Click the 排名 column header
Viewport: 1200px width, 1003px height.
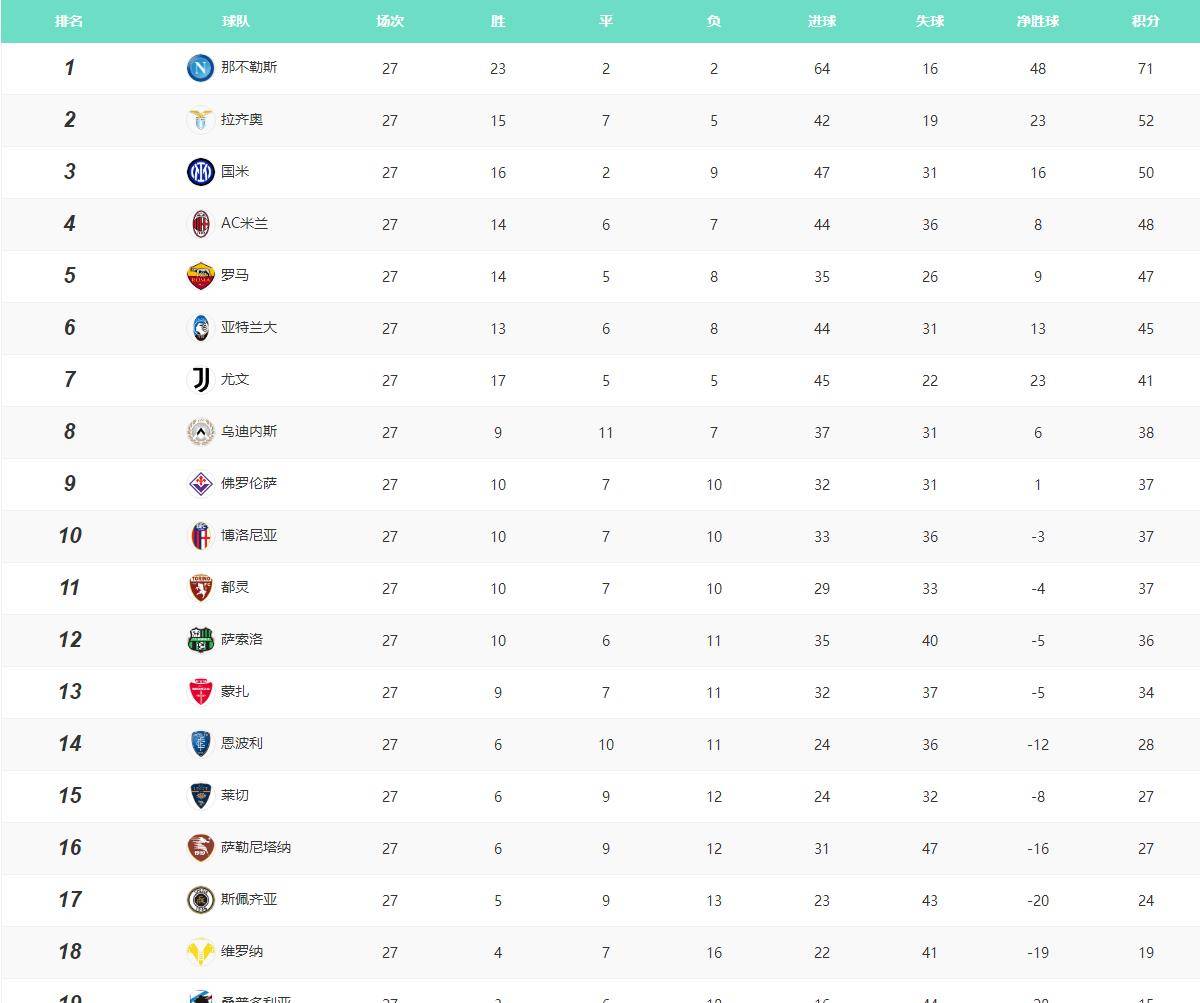coord(69,21)
